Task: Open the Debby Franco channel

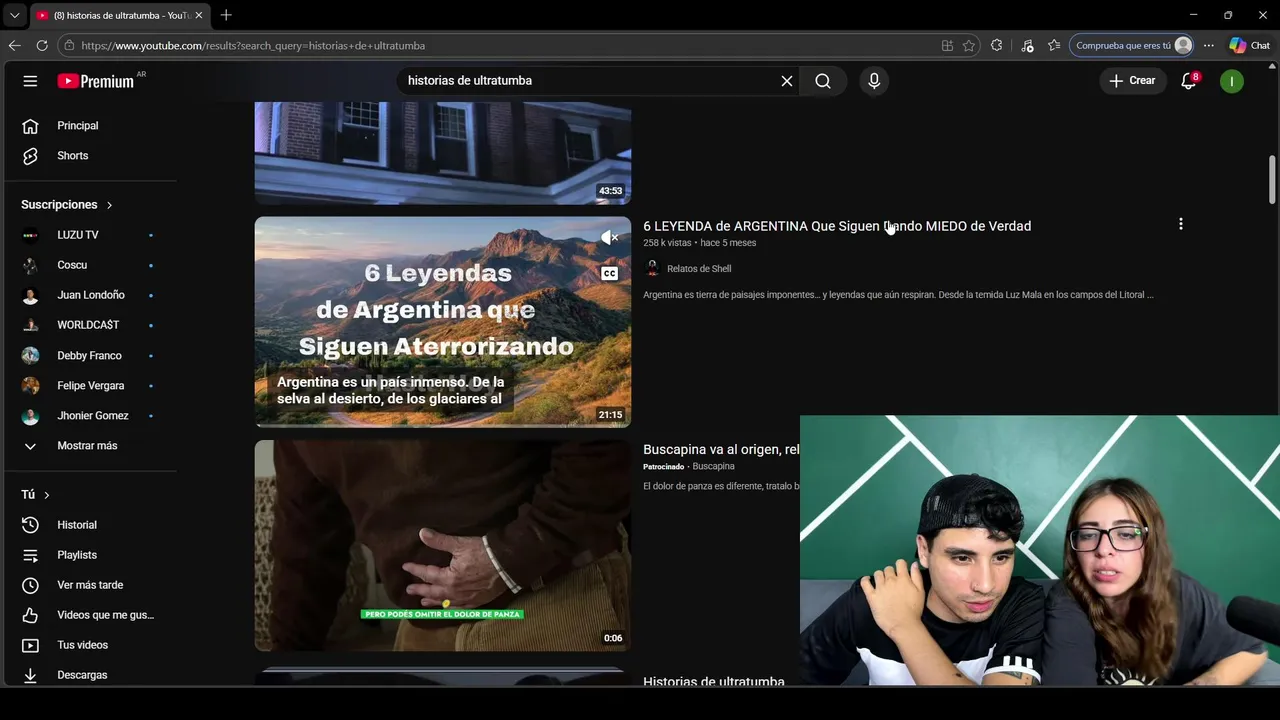Action: pyautogui.click(x=90, y=355)
